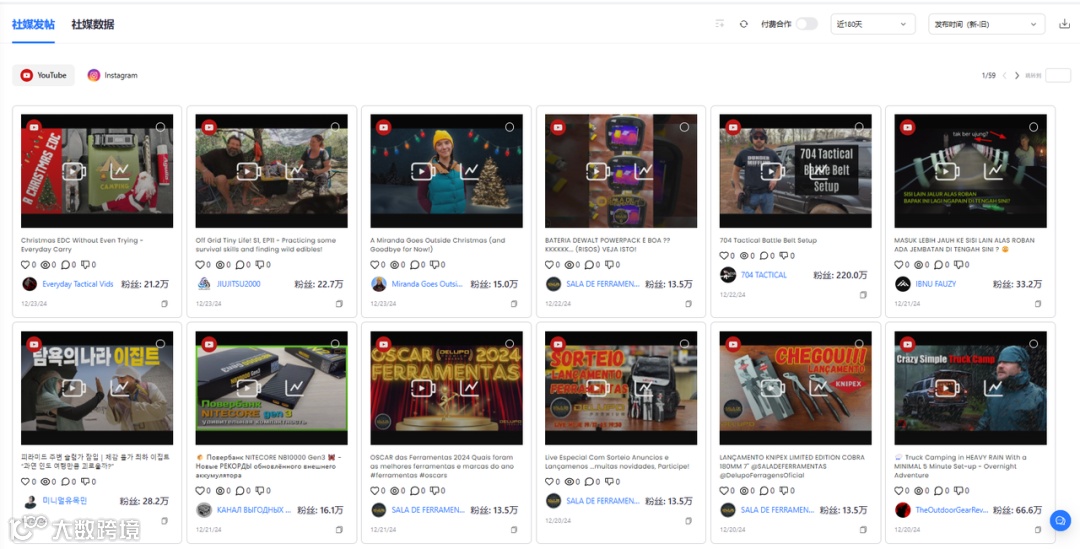Open the filter settings icon beside refresh

(x=720, y=24)
